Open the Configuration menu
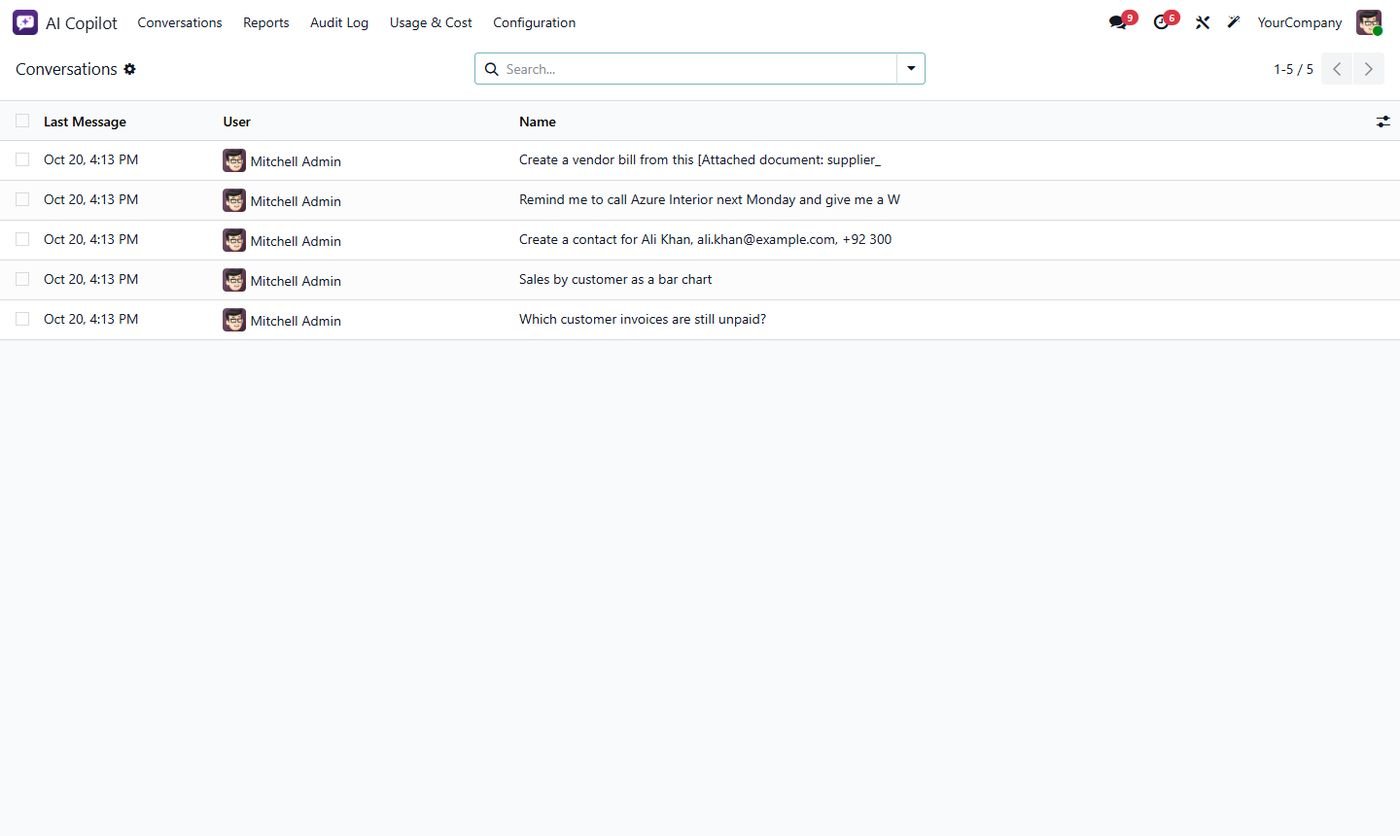 click(x=534, y=22)
